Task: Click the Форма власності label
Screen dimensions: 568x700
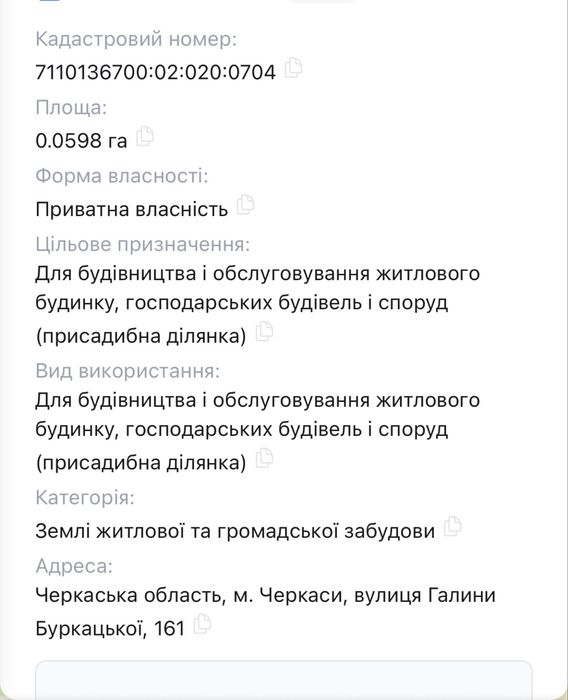Action: (122, 176)
